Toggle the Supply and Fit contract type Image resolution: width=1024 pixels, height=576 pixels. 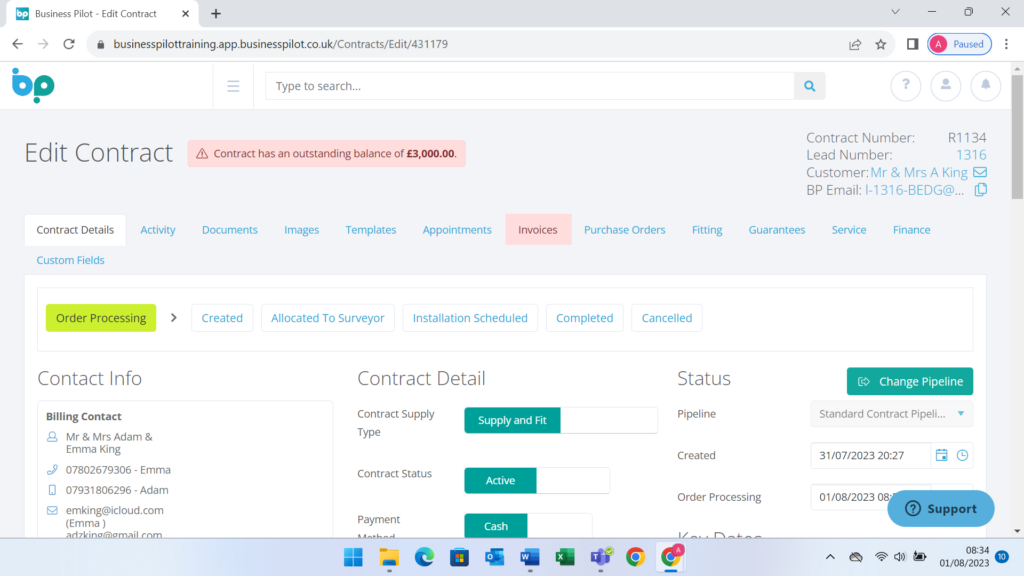(x=512, y=420)
